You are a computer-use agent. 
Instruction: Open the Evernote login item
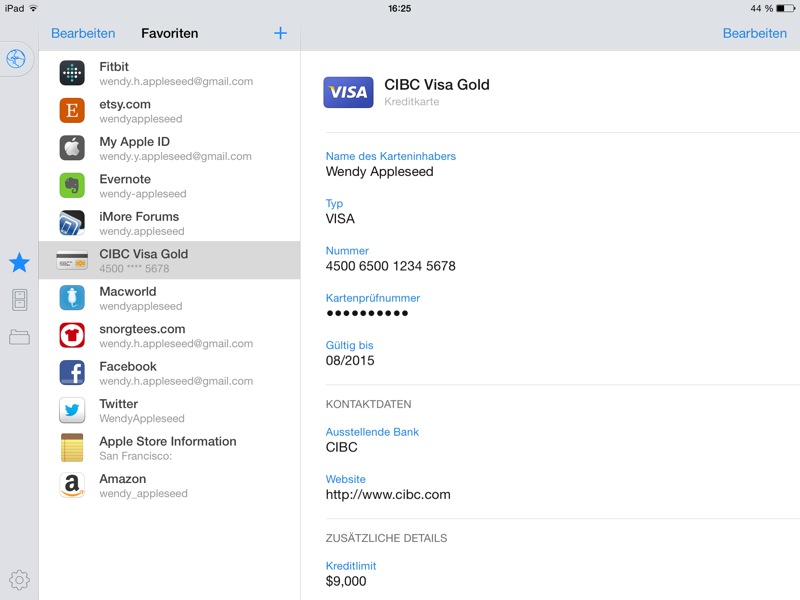pyautogui.click(x=168, y=186)
